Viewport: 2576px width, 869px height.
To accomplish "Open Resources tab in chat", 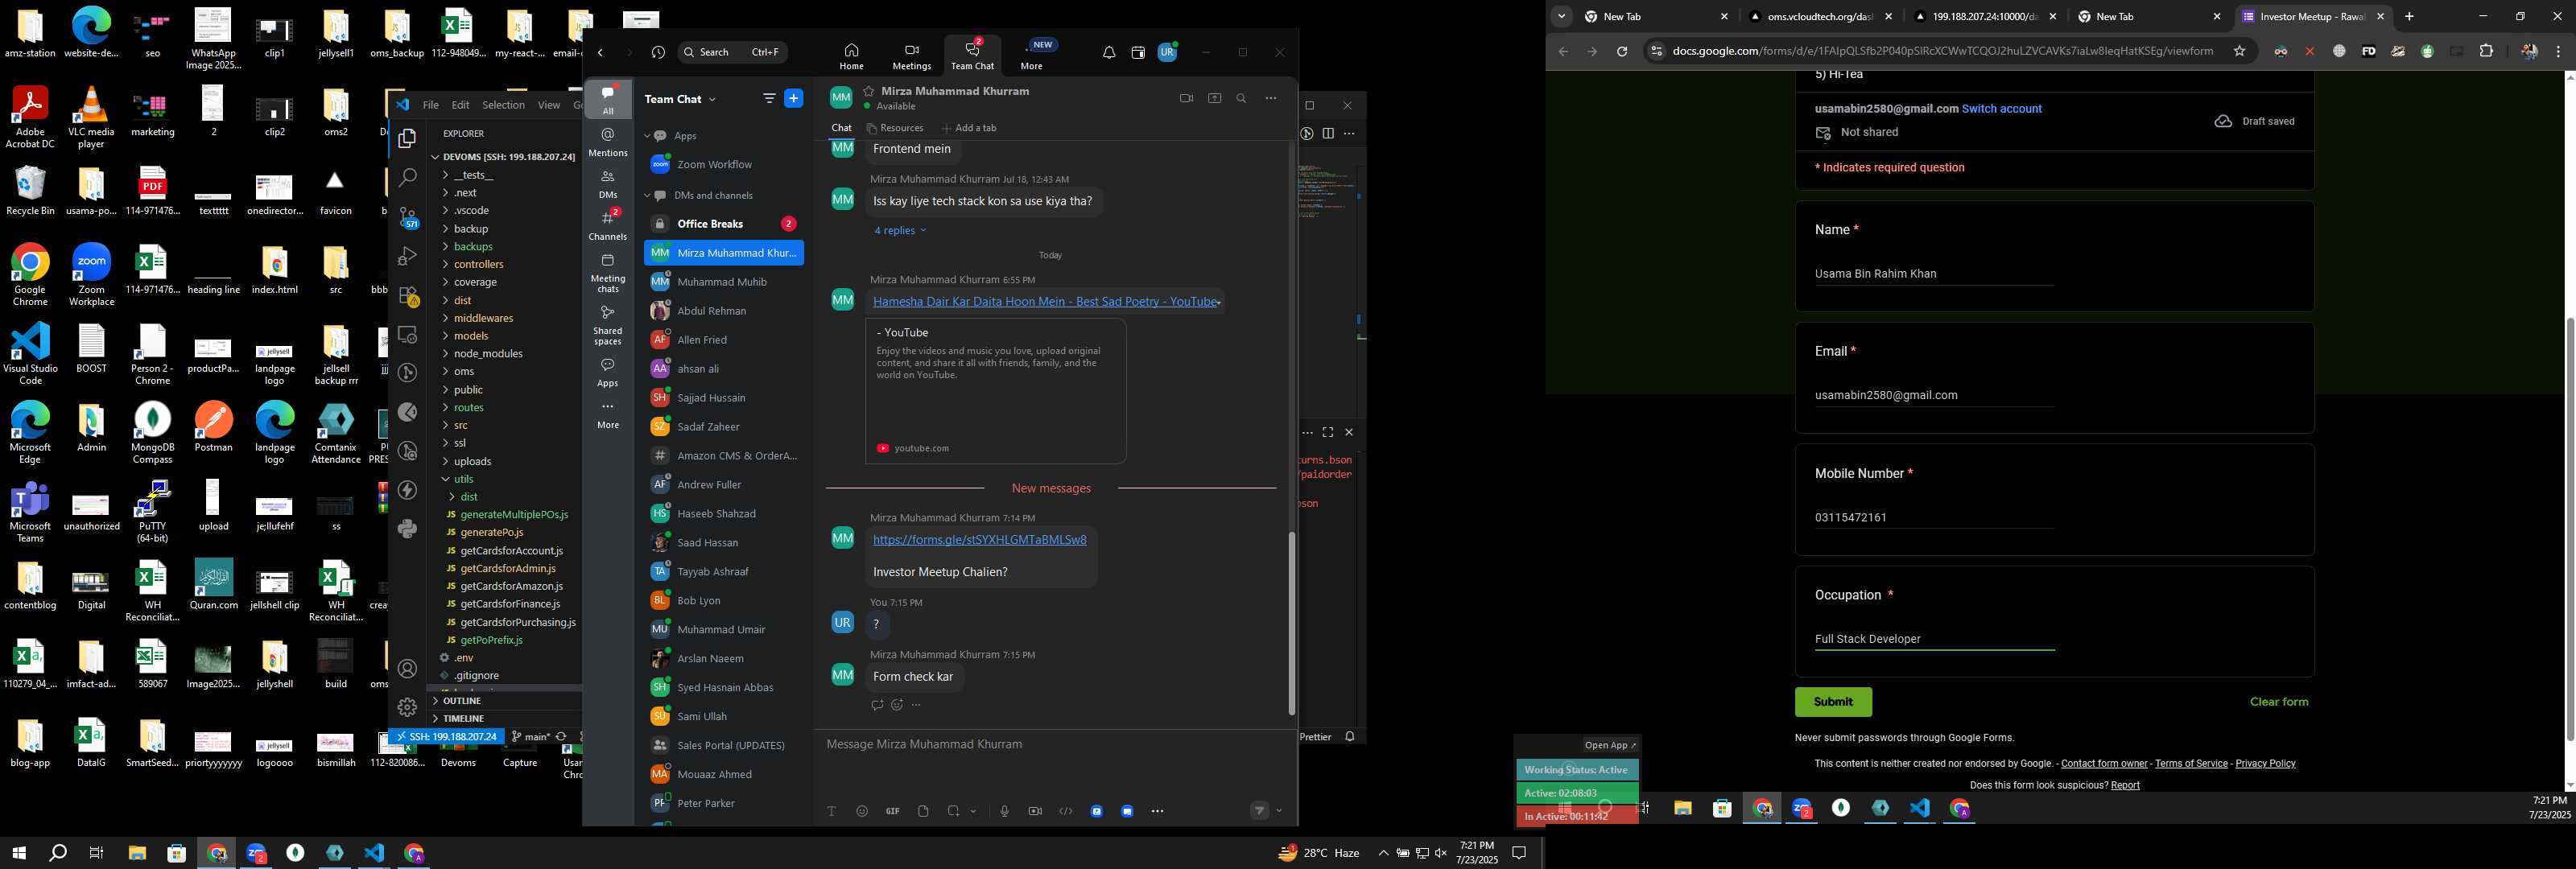I will coord(895,128).
